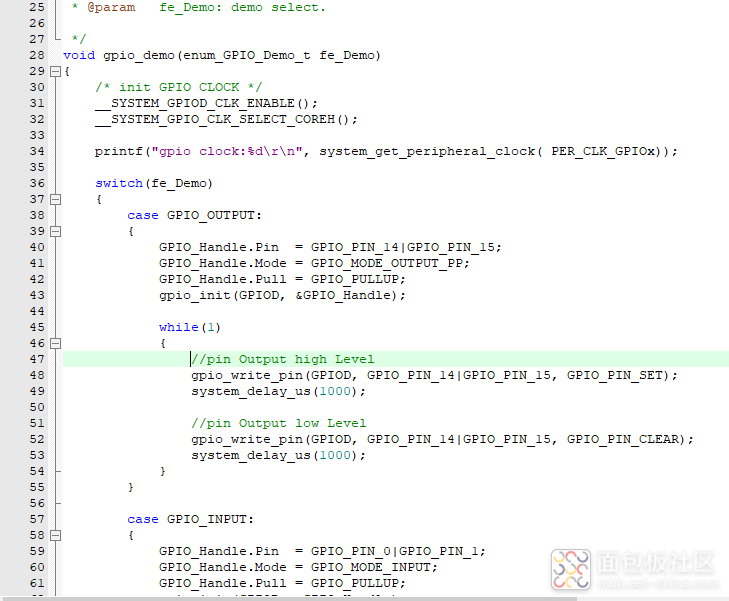This screenshot has width=729, height=601.
Task: Click the watermark logo in the bottom right
Action: click(571, 567)
